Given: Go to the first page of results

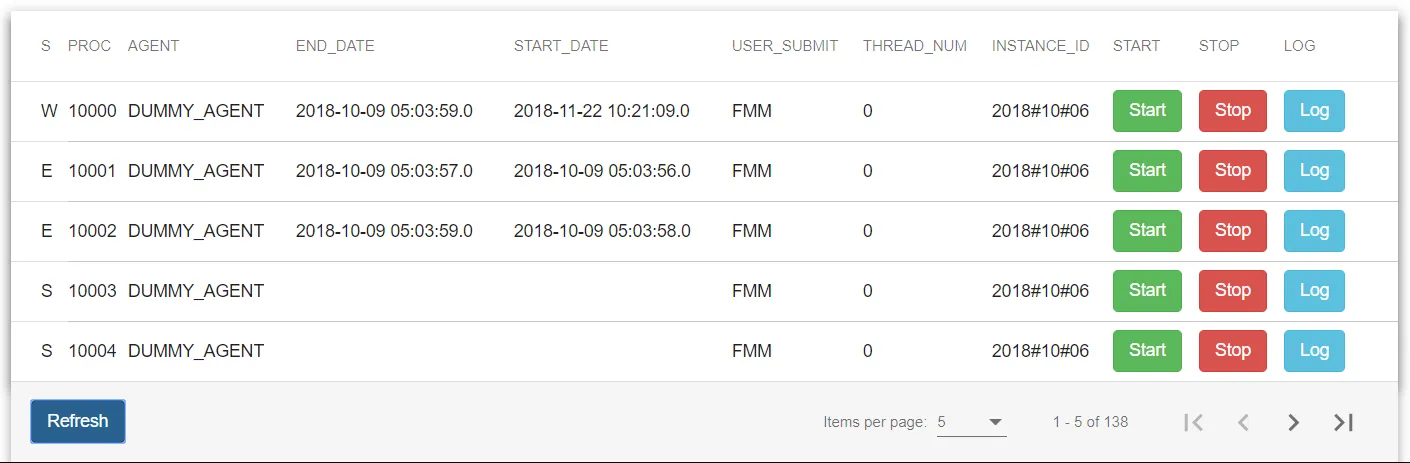Looking at the screenshot, I should 1193,422.
